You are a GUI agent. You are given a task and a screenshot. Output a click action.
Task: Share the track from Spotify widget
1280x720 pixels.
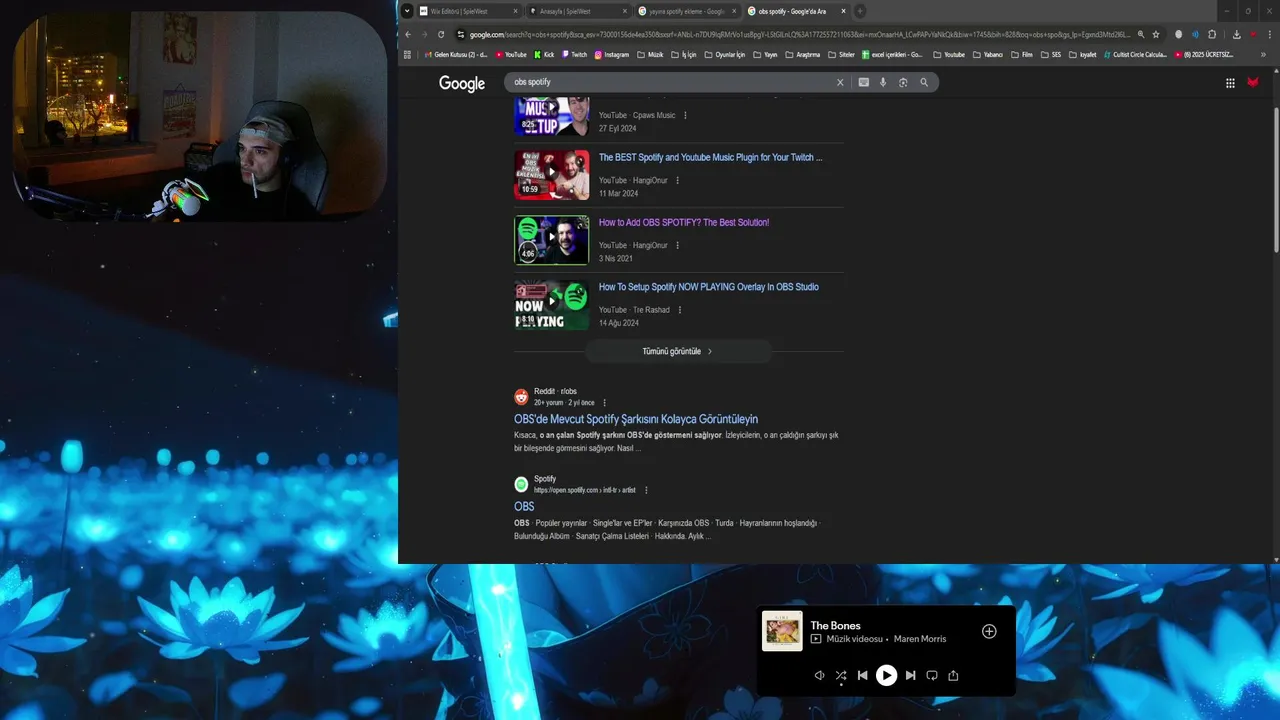click(953, 675)
